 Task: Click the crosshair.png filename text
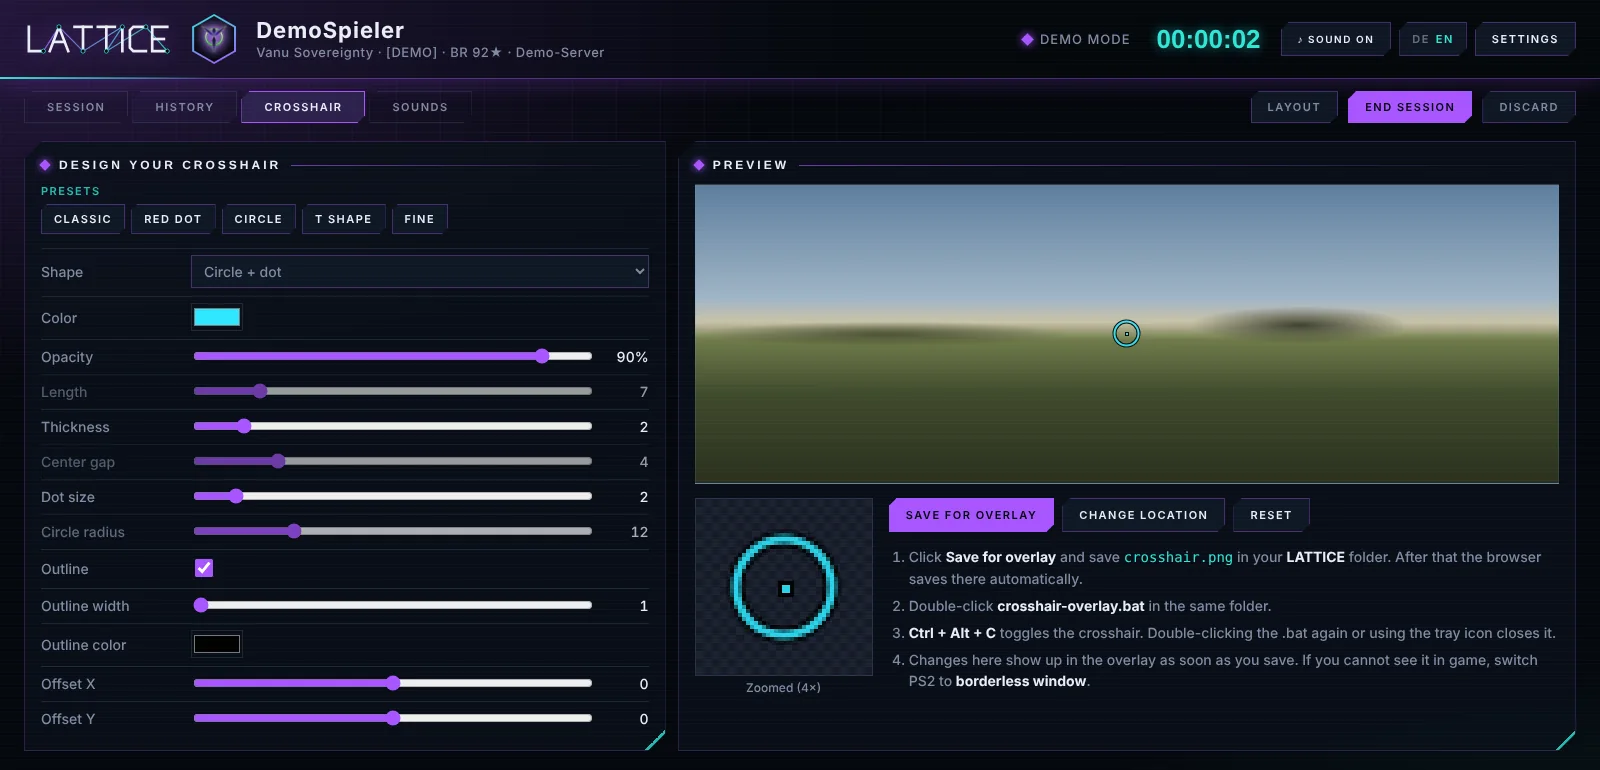(x=1178, y=557)
